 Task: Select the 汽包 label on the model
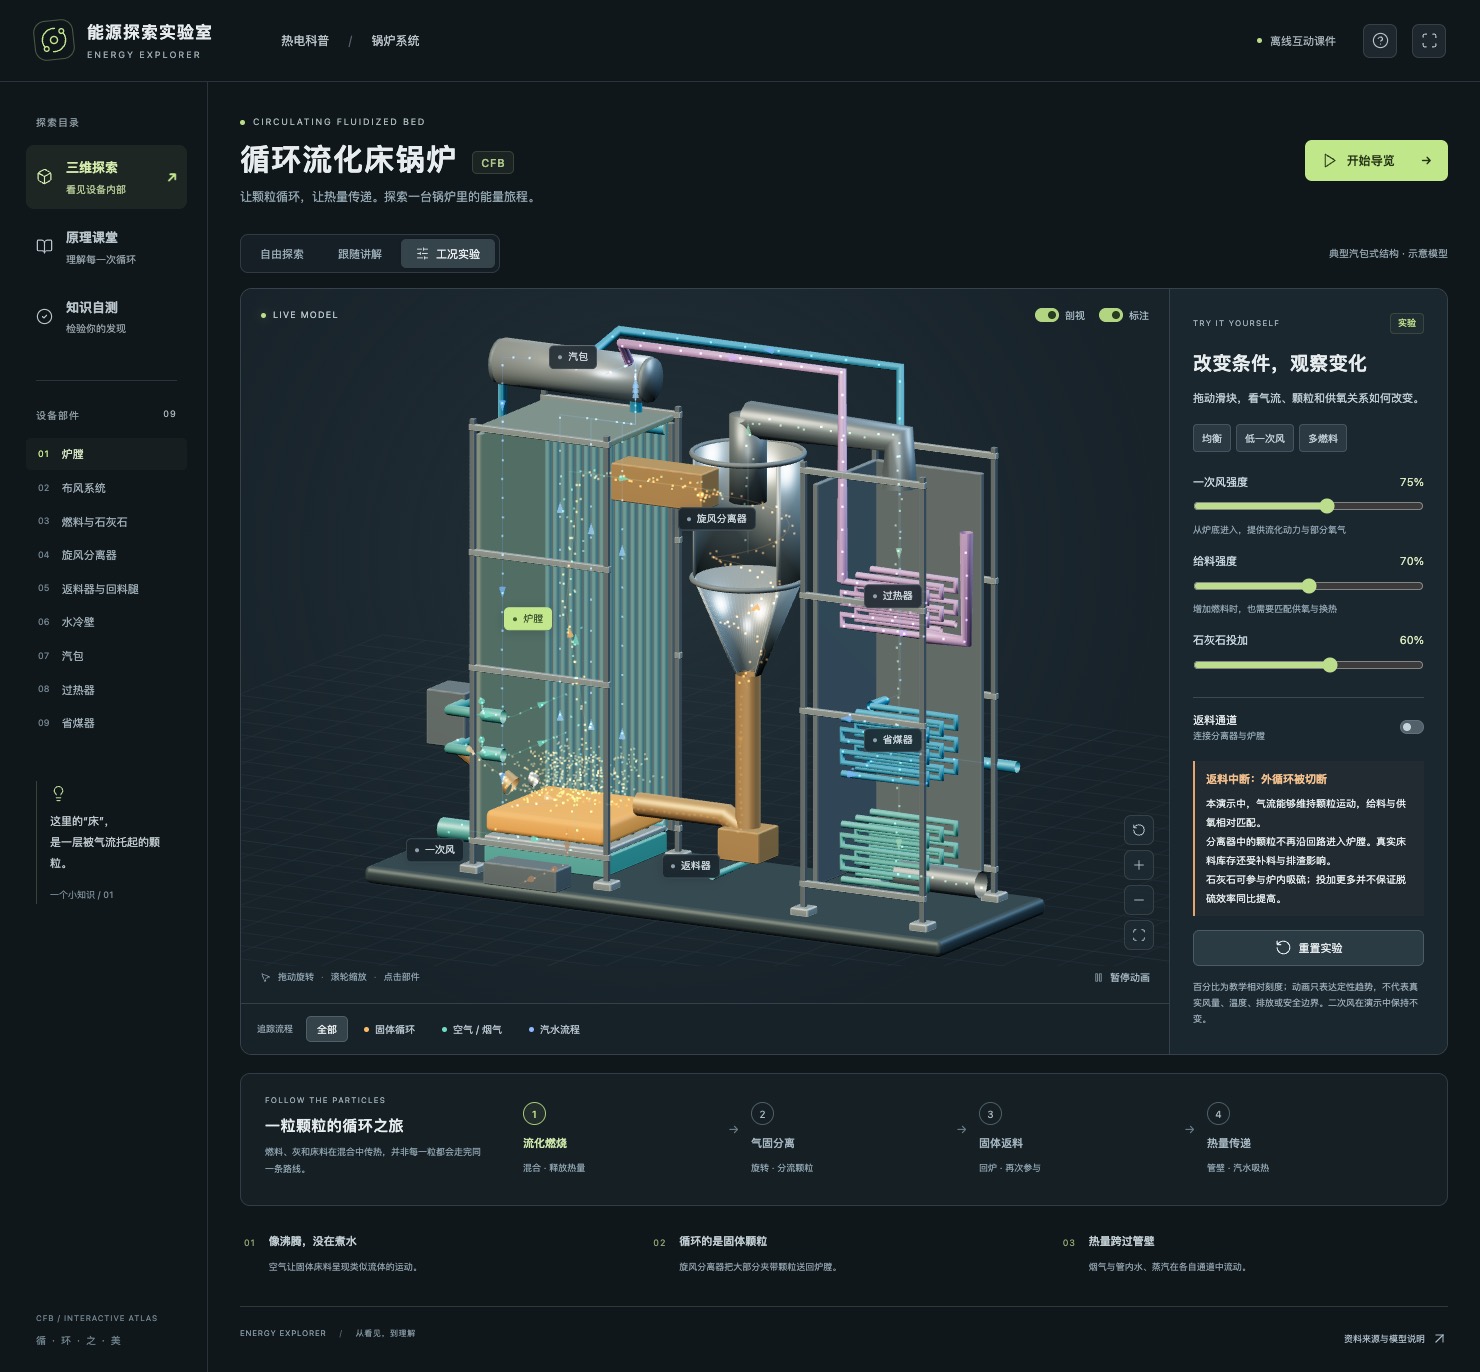pyautogui.click(x=573, y=357)
